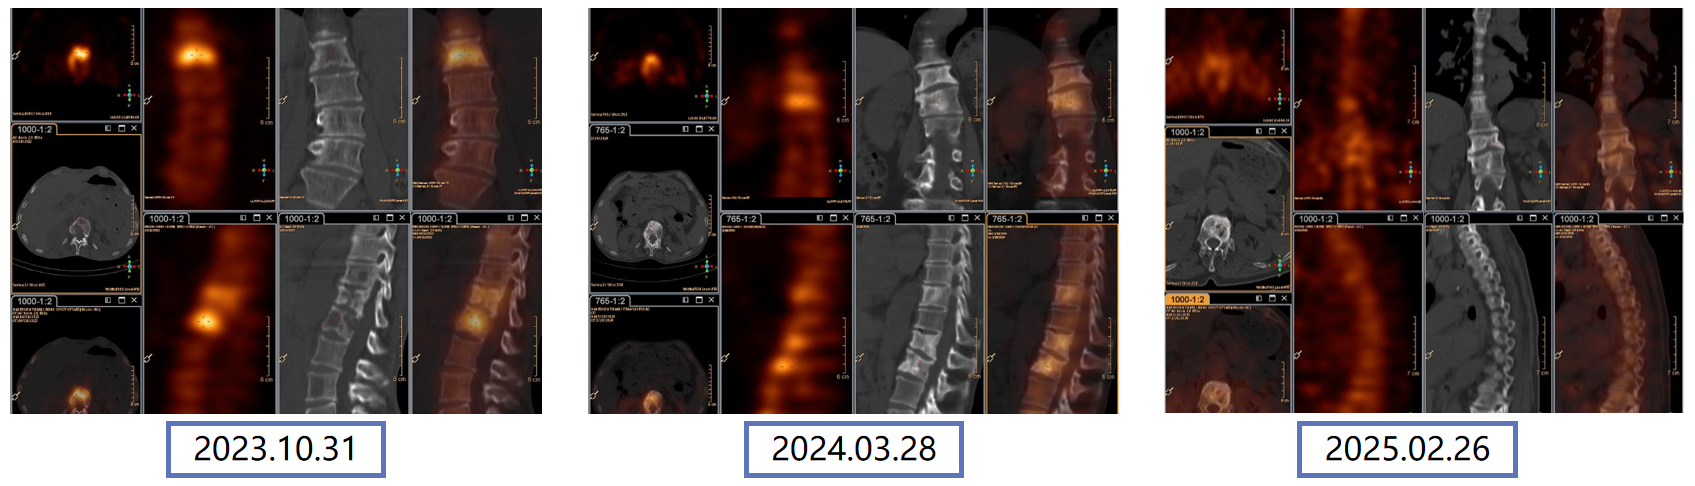Select the 2023.10.31 date label
Screen dimensions: 1695x486
coord(275,449)
